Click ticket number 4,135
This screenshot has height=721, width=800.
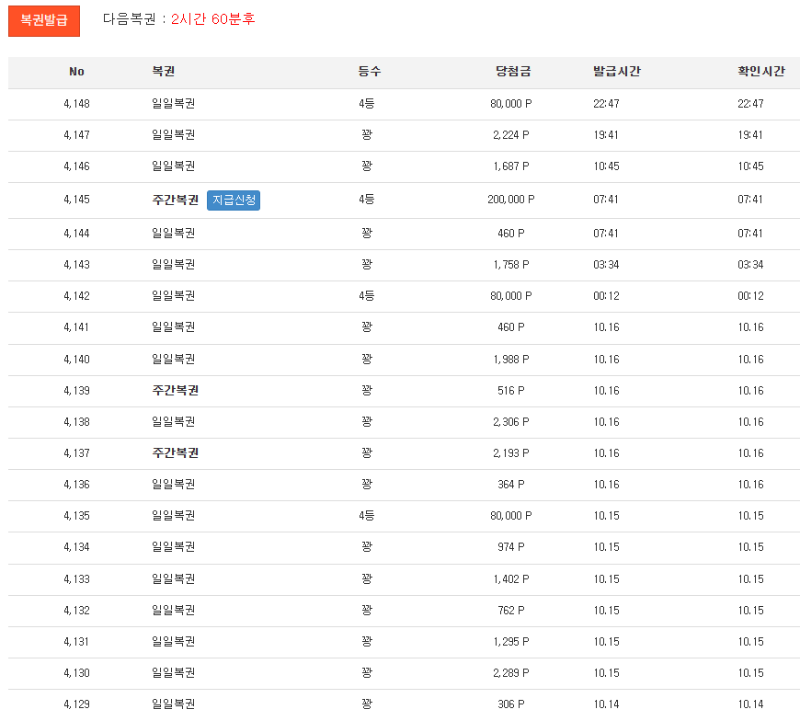point(77,516)
